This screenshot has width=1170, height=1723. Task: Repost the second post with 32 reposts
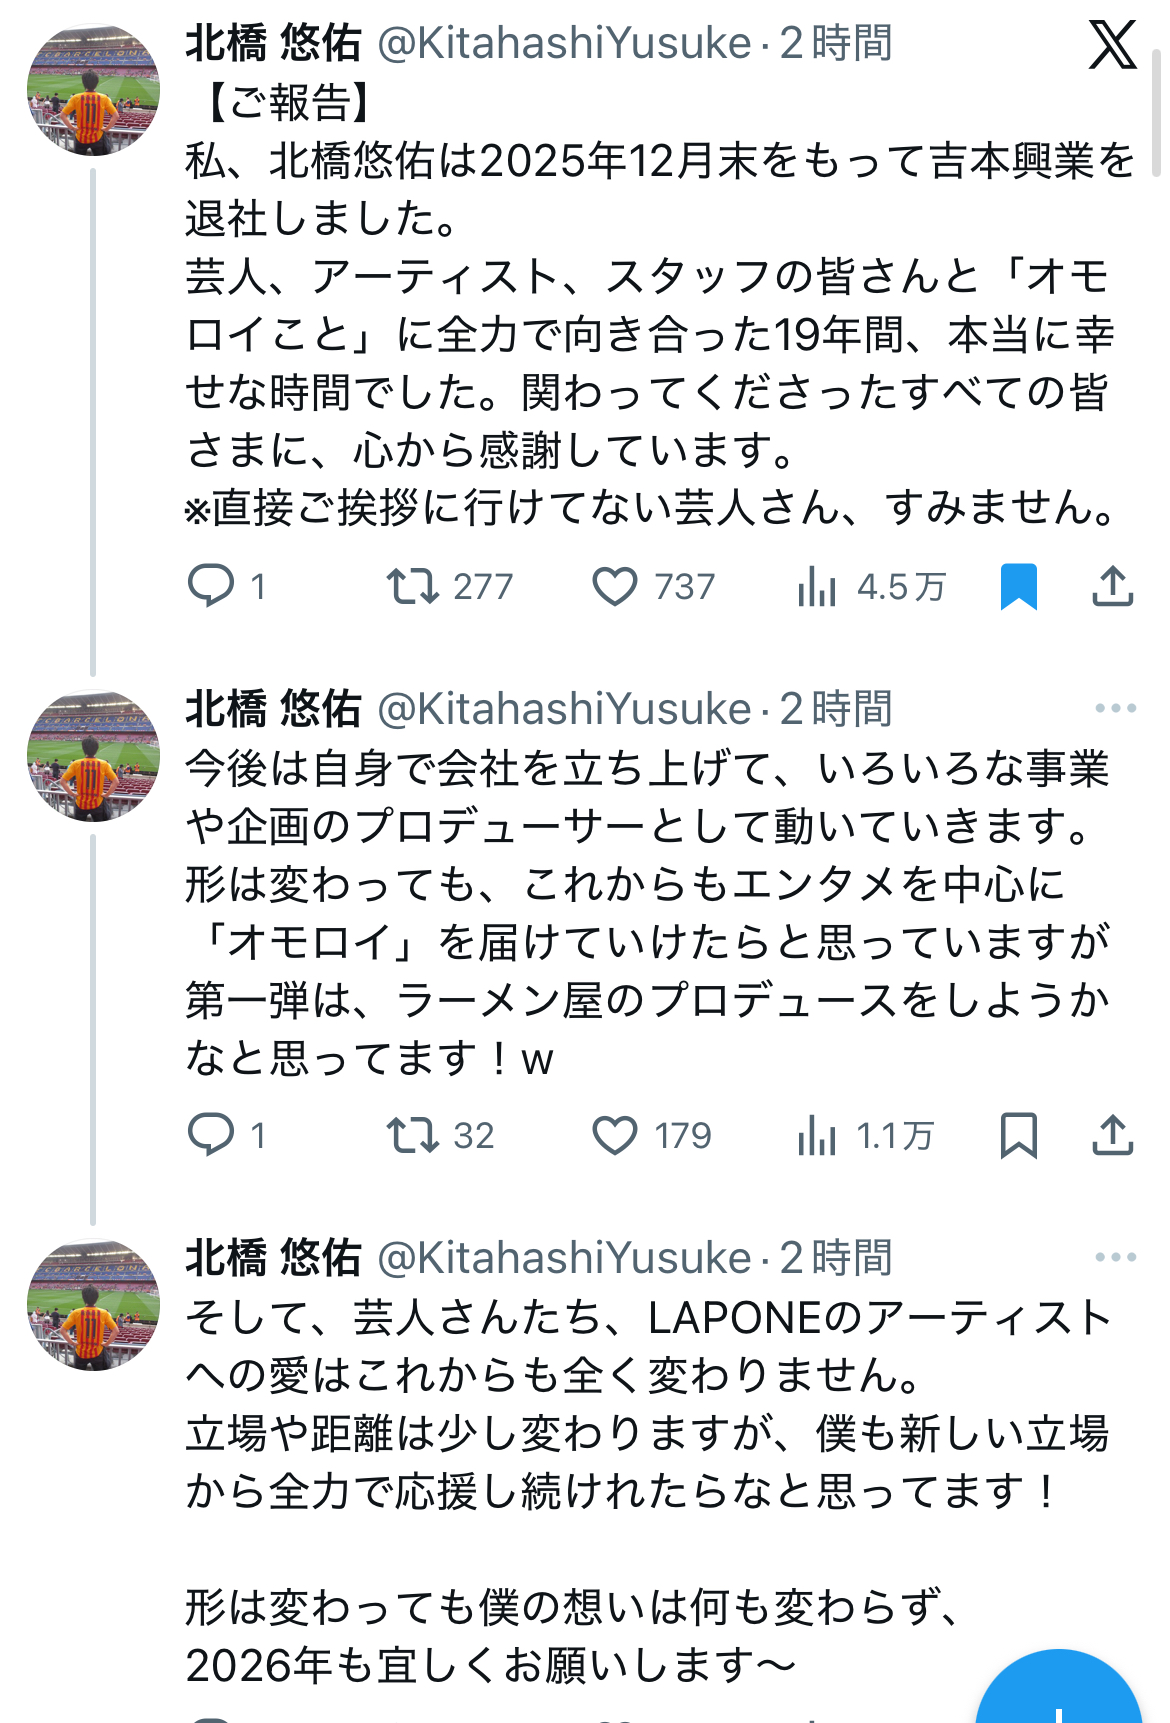[413, 1135]
